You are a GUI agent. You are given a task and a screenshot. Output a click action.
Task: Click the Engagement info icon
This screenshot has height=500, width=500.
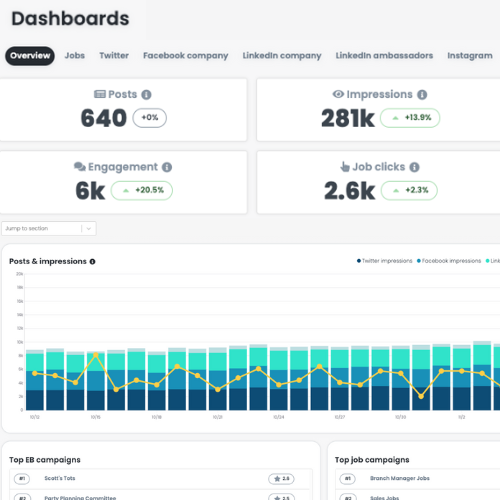tap(167, 167)
